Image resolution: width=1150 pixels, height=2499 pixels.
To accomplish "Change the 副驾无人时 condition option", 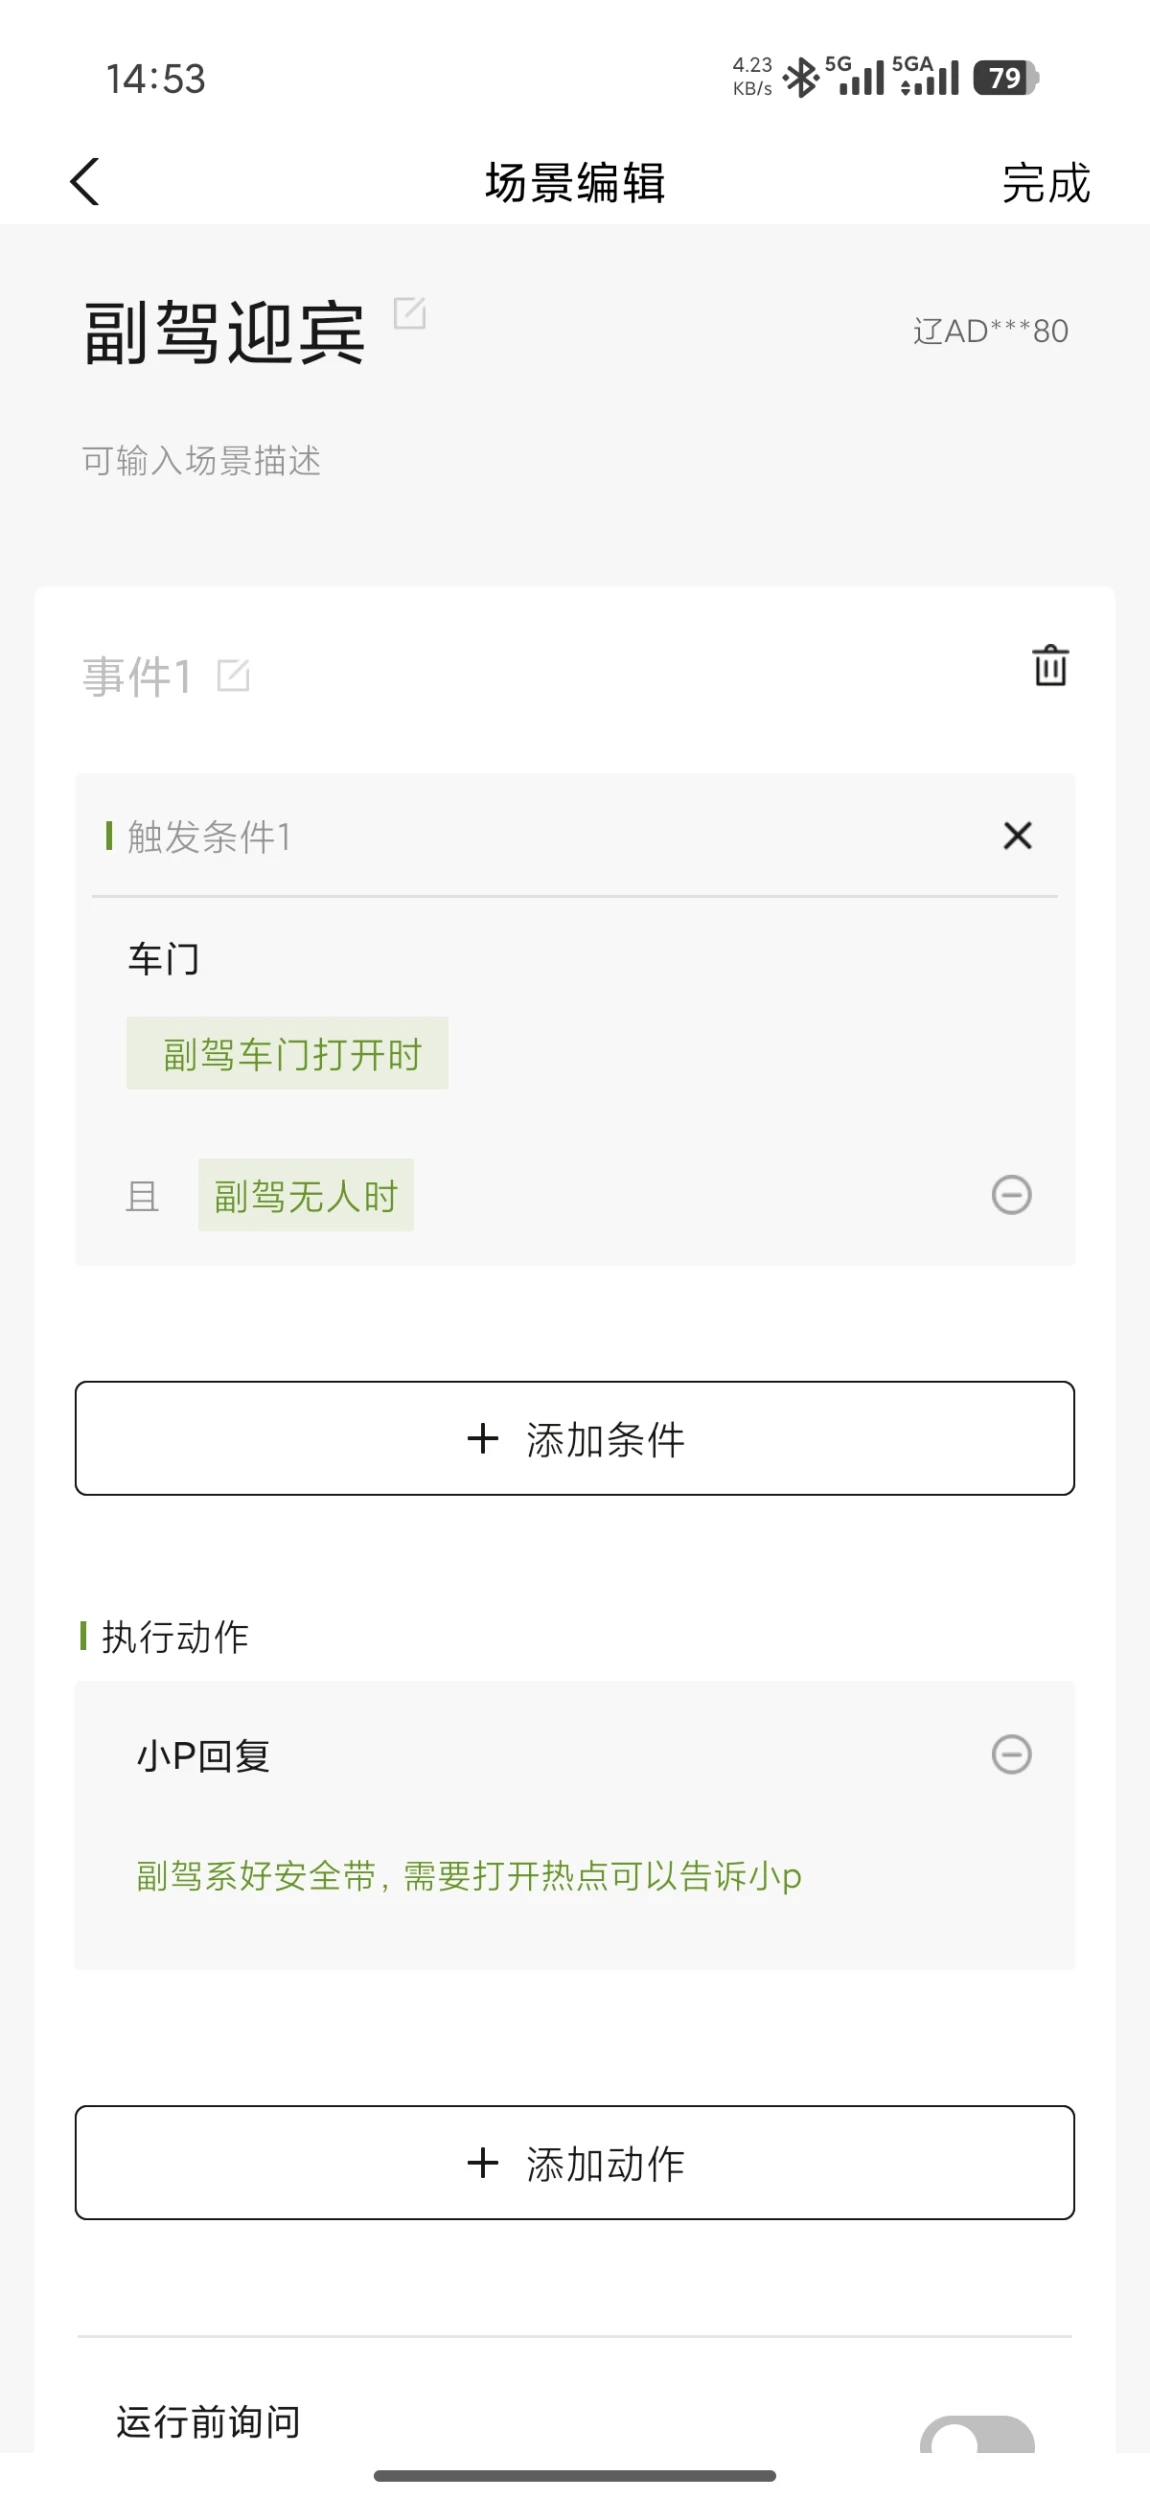I will click(x=306, y=1196).
